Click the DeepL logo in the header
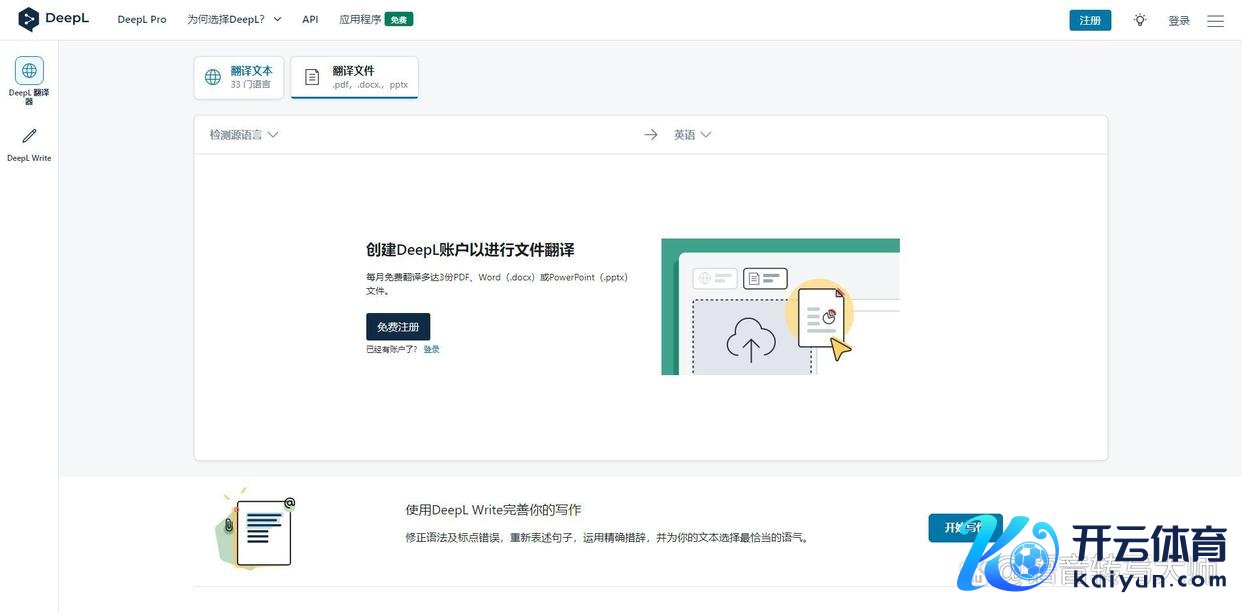This screenshot has width=1242, height=613. tap(54, 19)
